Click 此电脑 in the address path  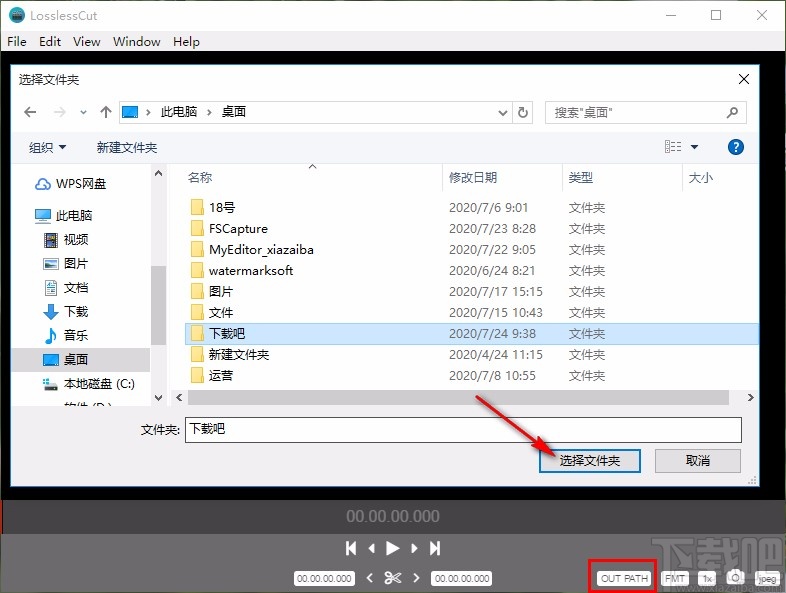(178, 112)
